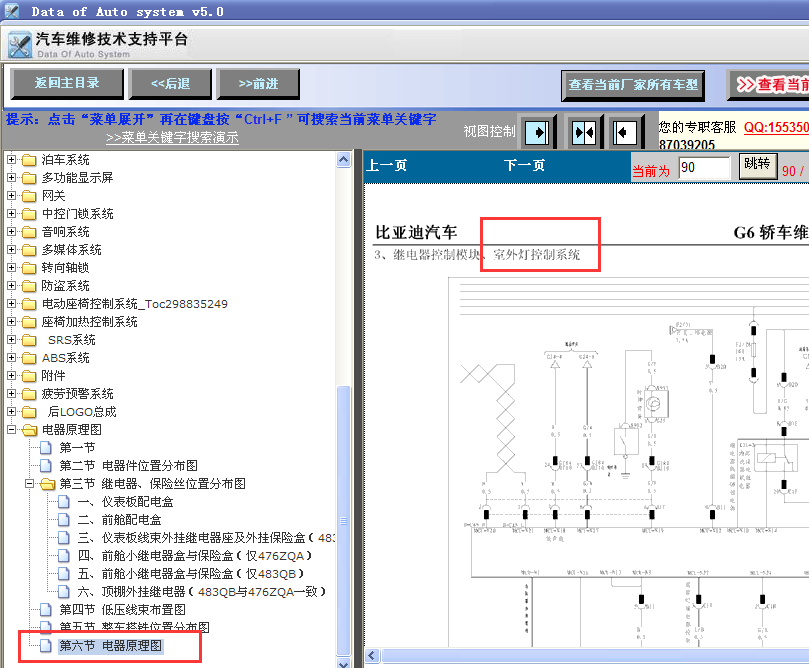Viewport: 809px width, 668px height.
Task: Click the center-collapse view control icon
Action: [584, 133]
